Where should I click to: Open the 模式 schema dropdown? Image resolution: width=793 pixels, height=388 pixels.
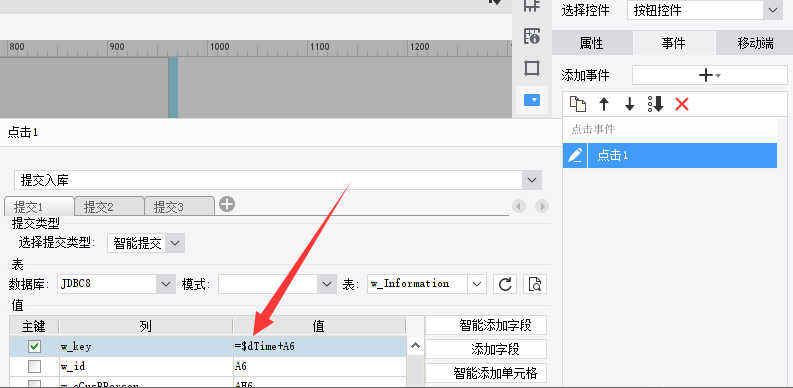277,284
